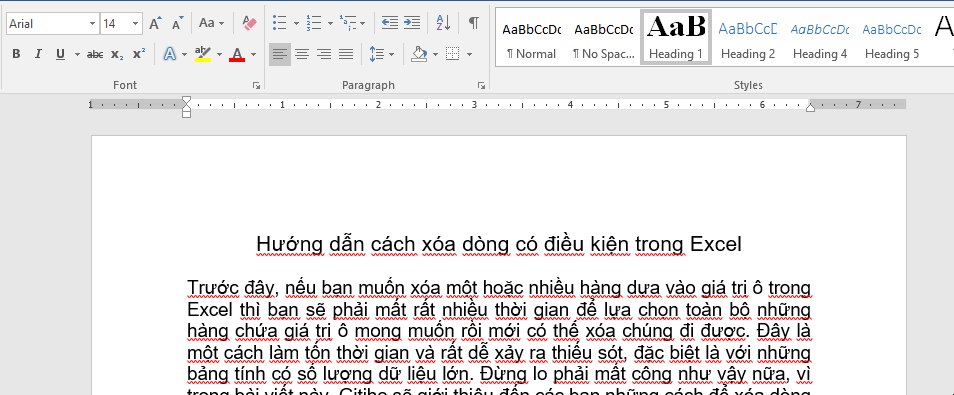
Task: Select Align Right
Action: (324, 54)
